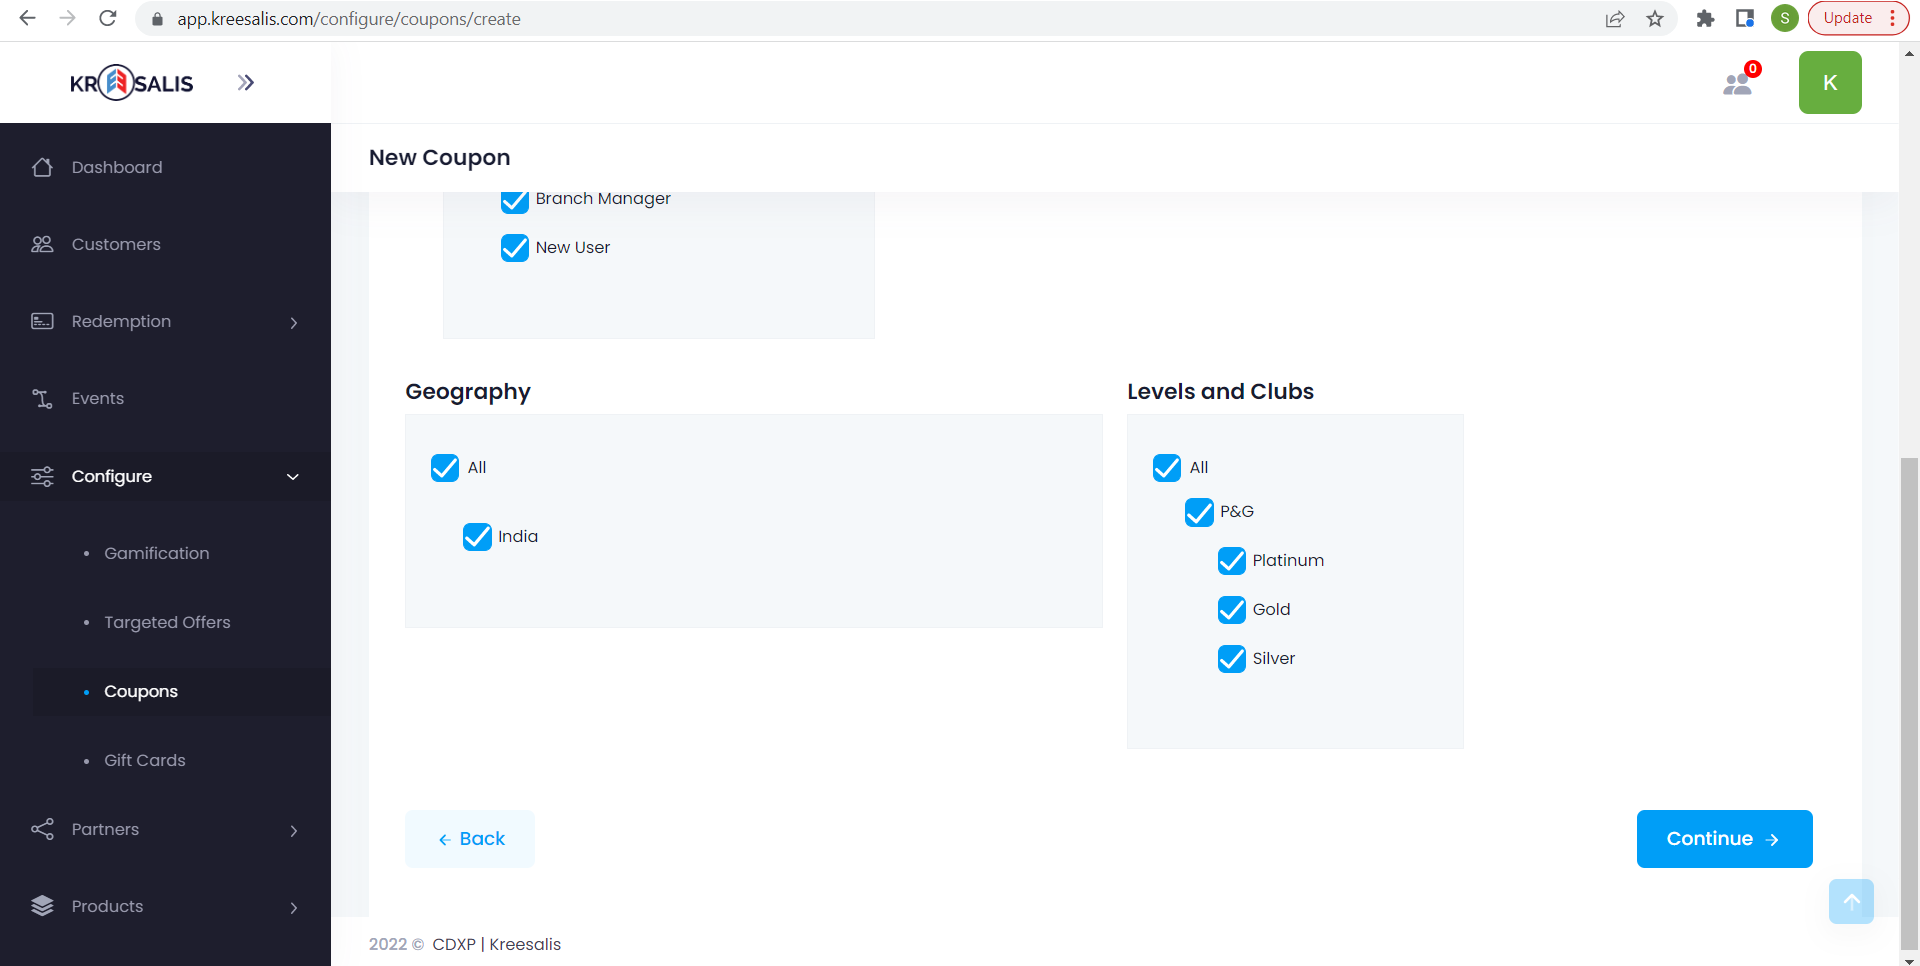
Task: Click the Kreesalis logo
Action: pyautogui.click(x=131, y=83)
